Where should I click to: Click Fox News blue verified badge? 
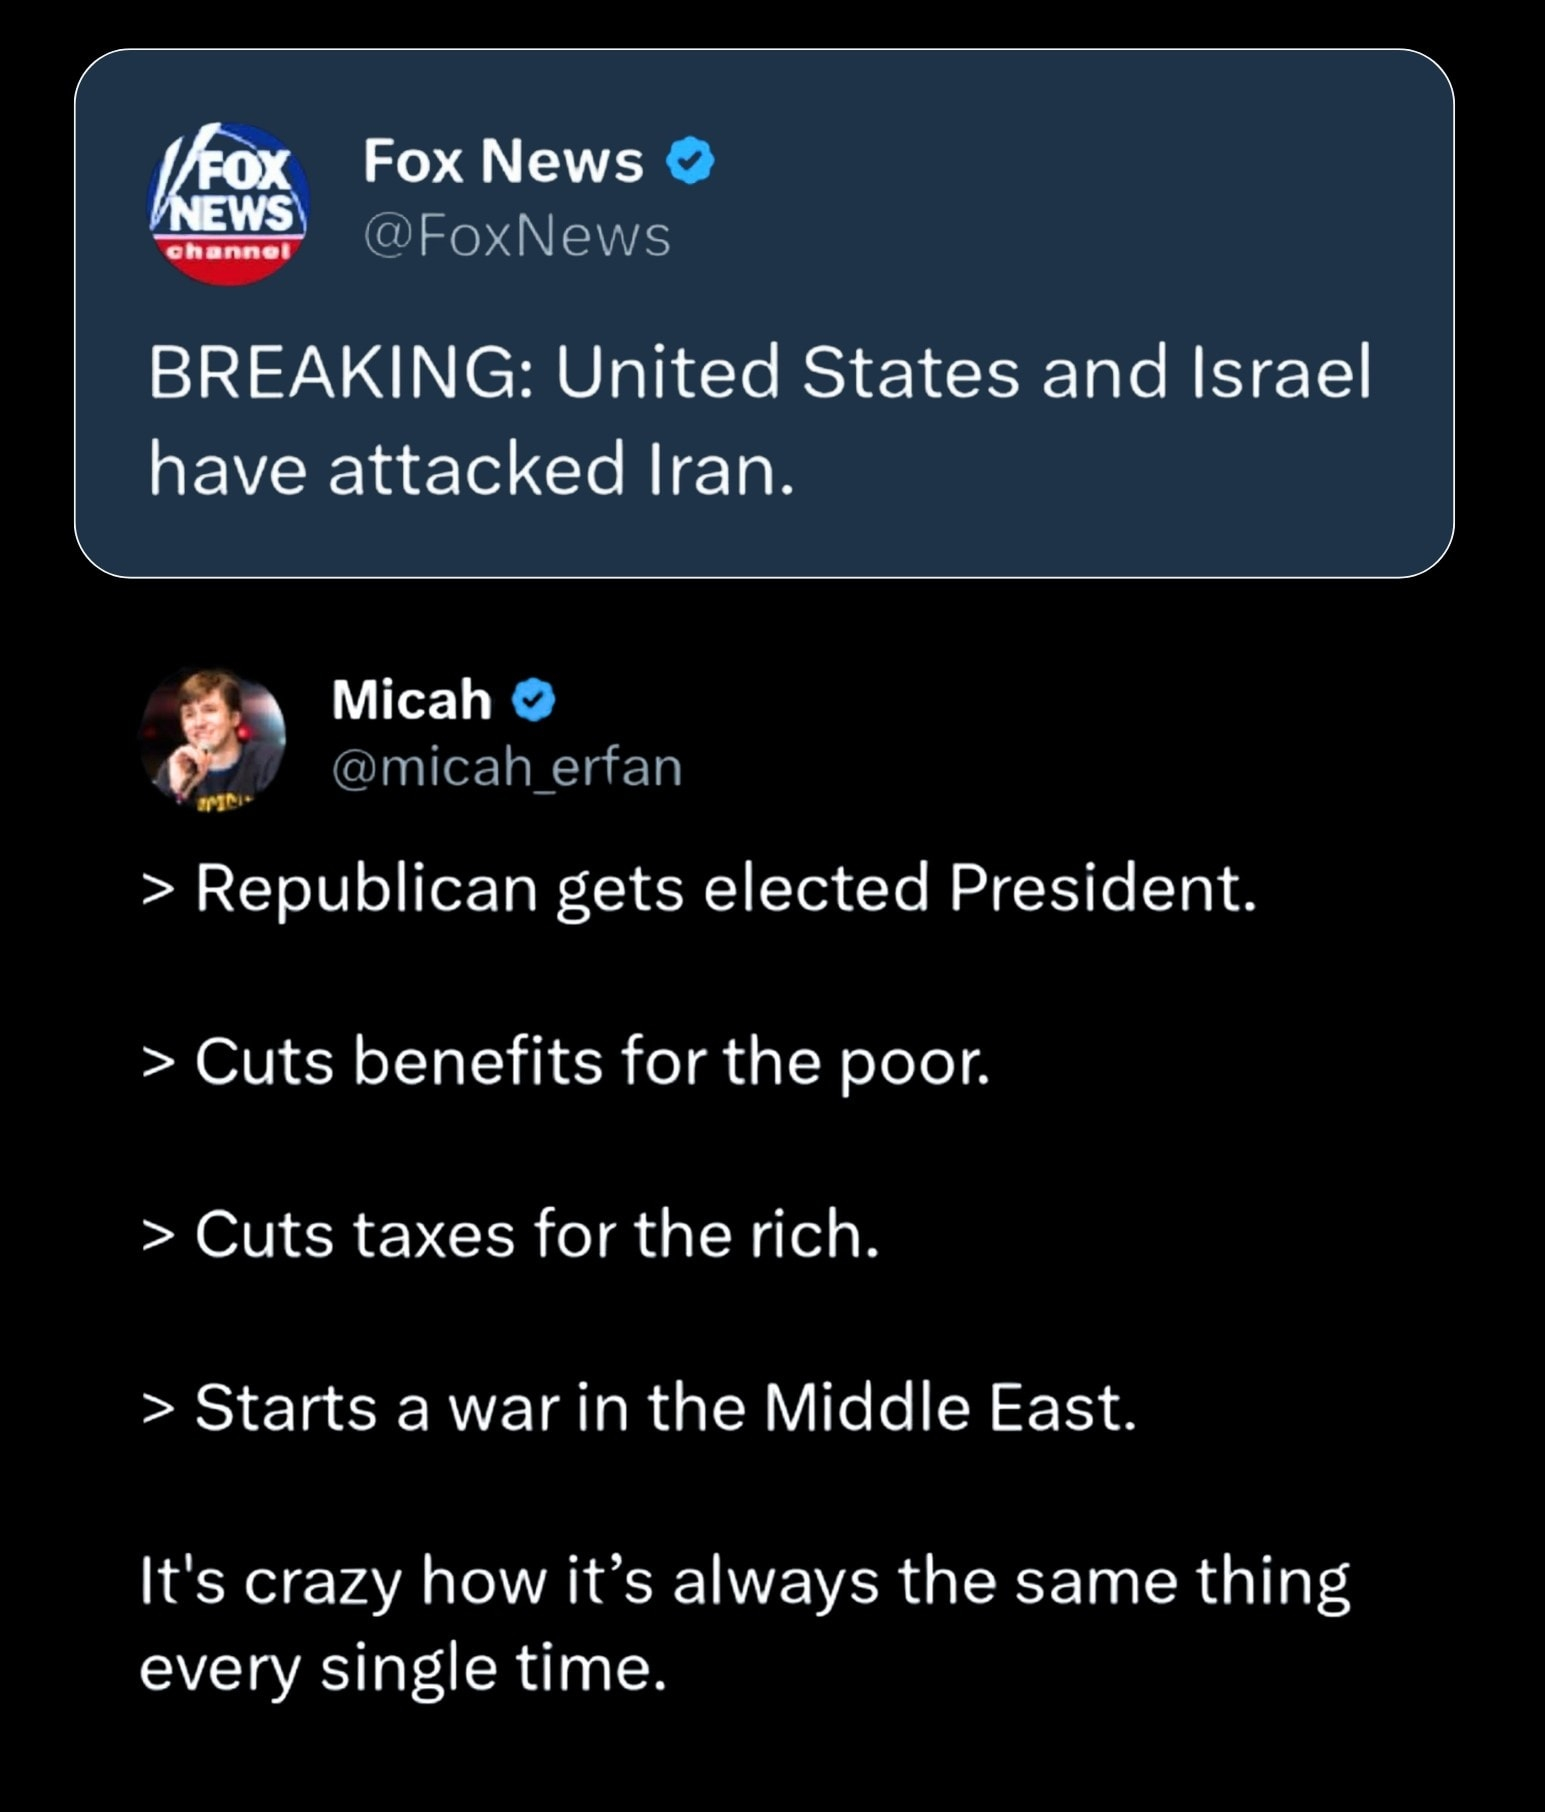click(x=690, y=161)
